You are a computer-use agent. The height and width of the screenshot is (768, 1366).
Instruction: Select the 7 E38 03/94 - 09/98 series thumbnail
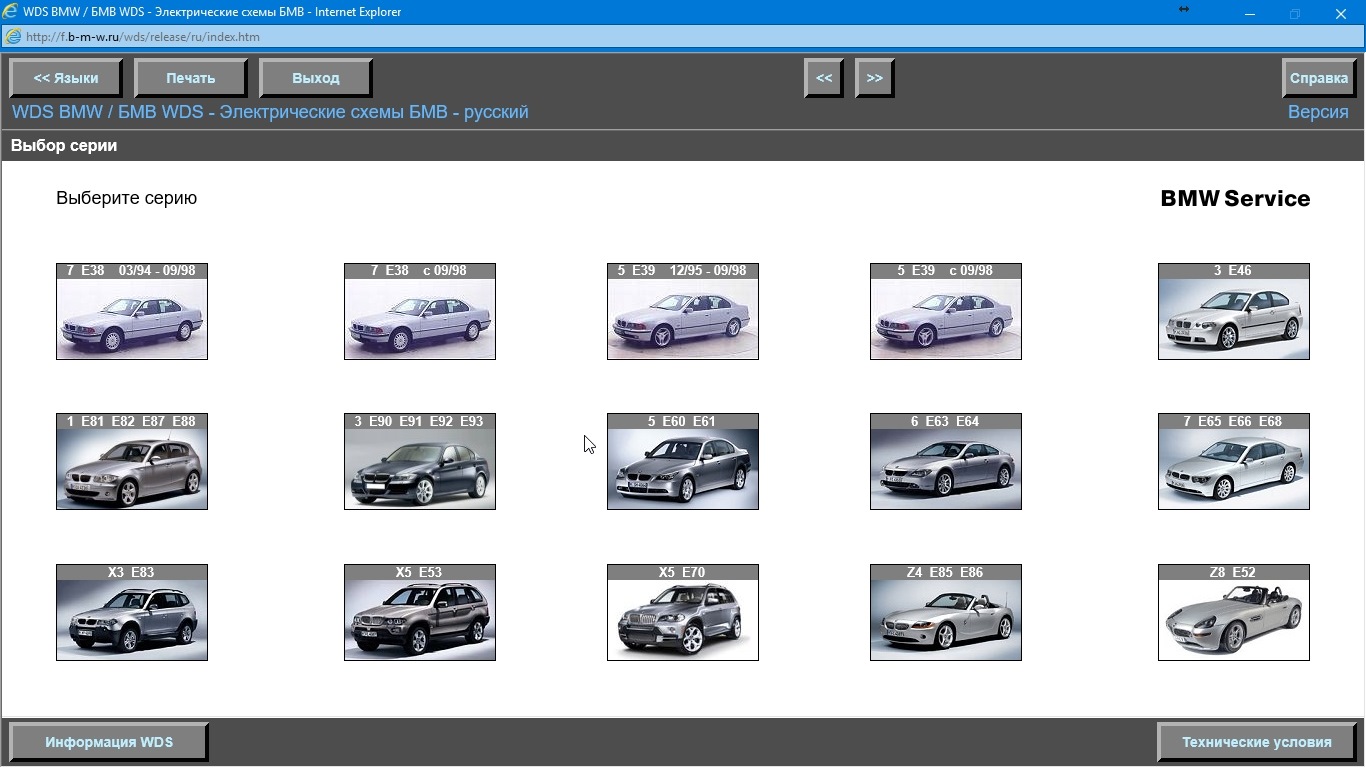[132, 311]
